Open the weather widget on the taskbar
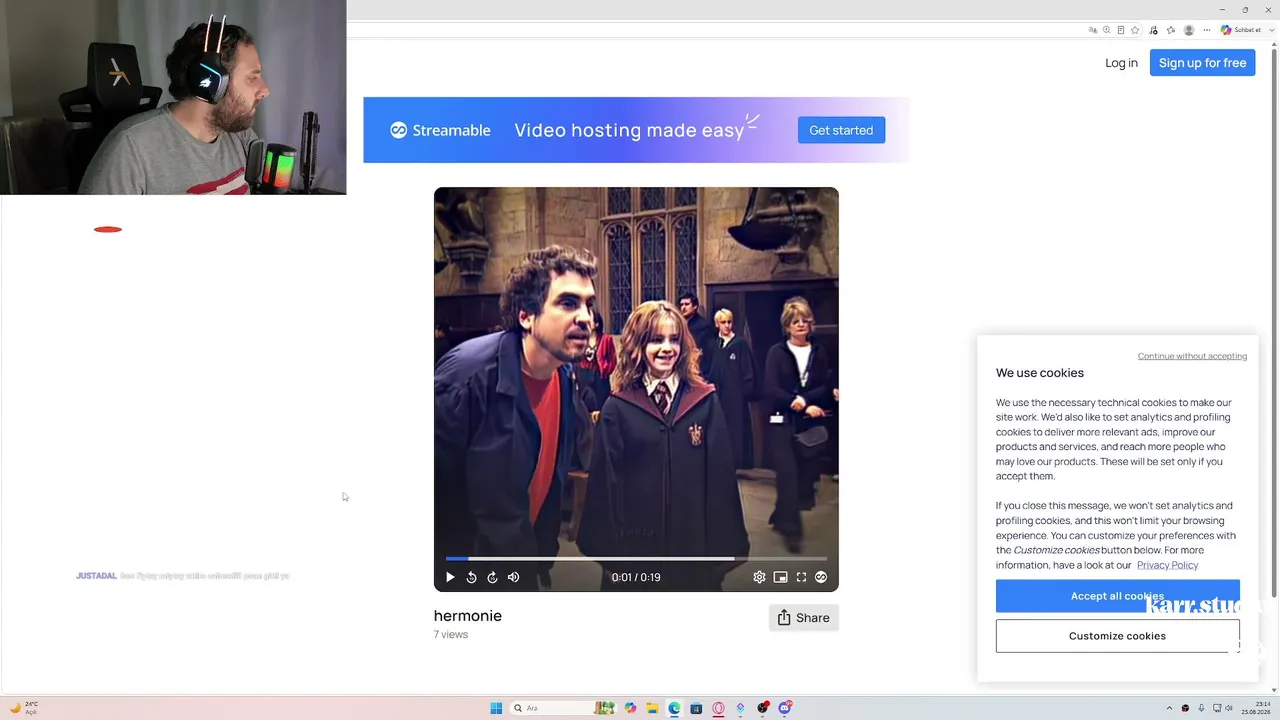This screenshot has height=720, width=1280. tap(22, 708)
